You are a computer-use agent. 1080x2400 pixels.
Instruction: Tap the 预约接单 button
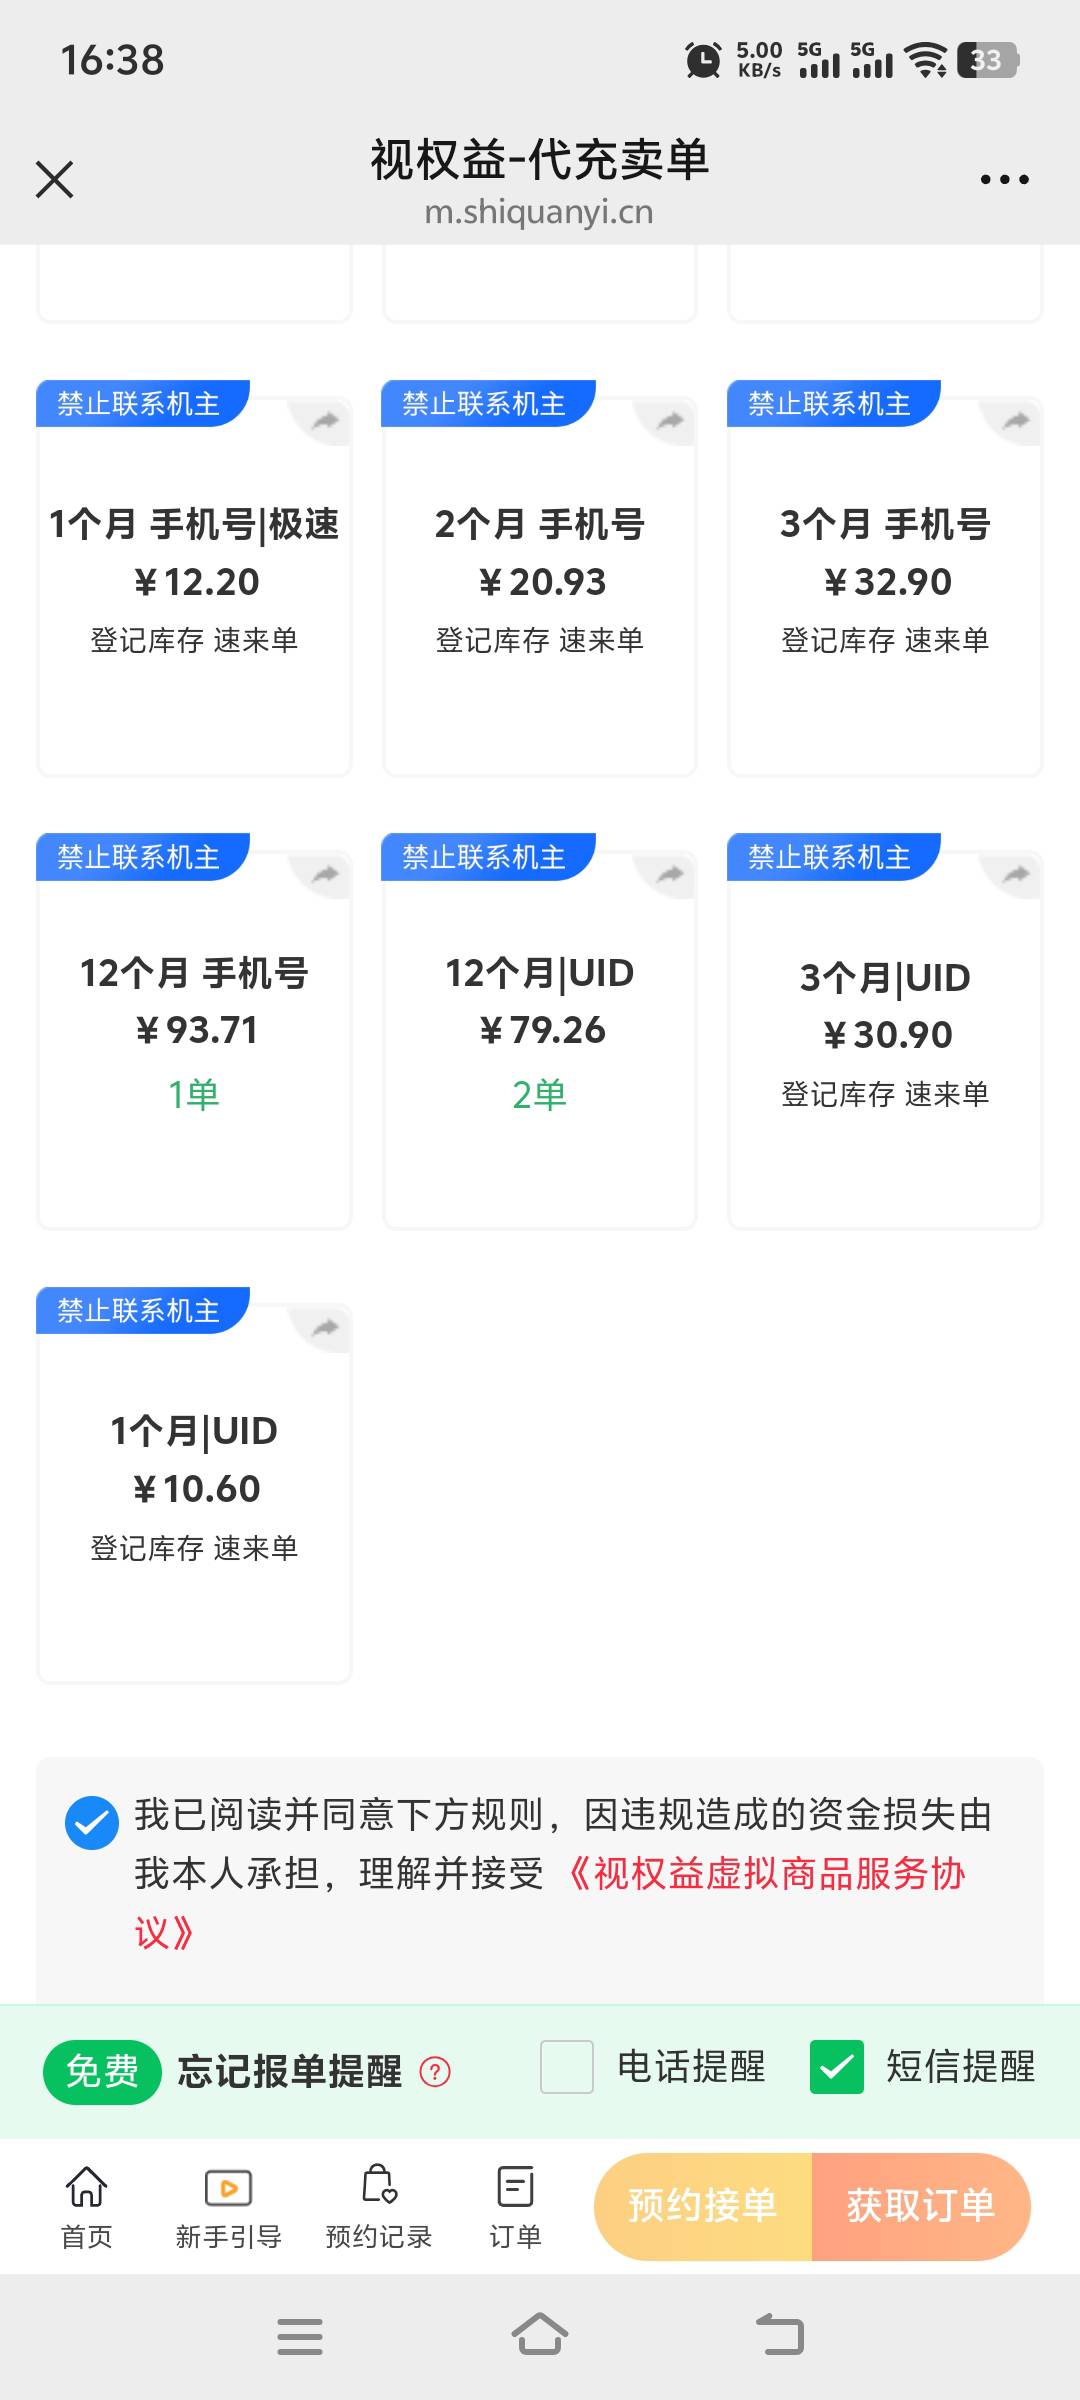[x=703, y=2206]
